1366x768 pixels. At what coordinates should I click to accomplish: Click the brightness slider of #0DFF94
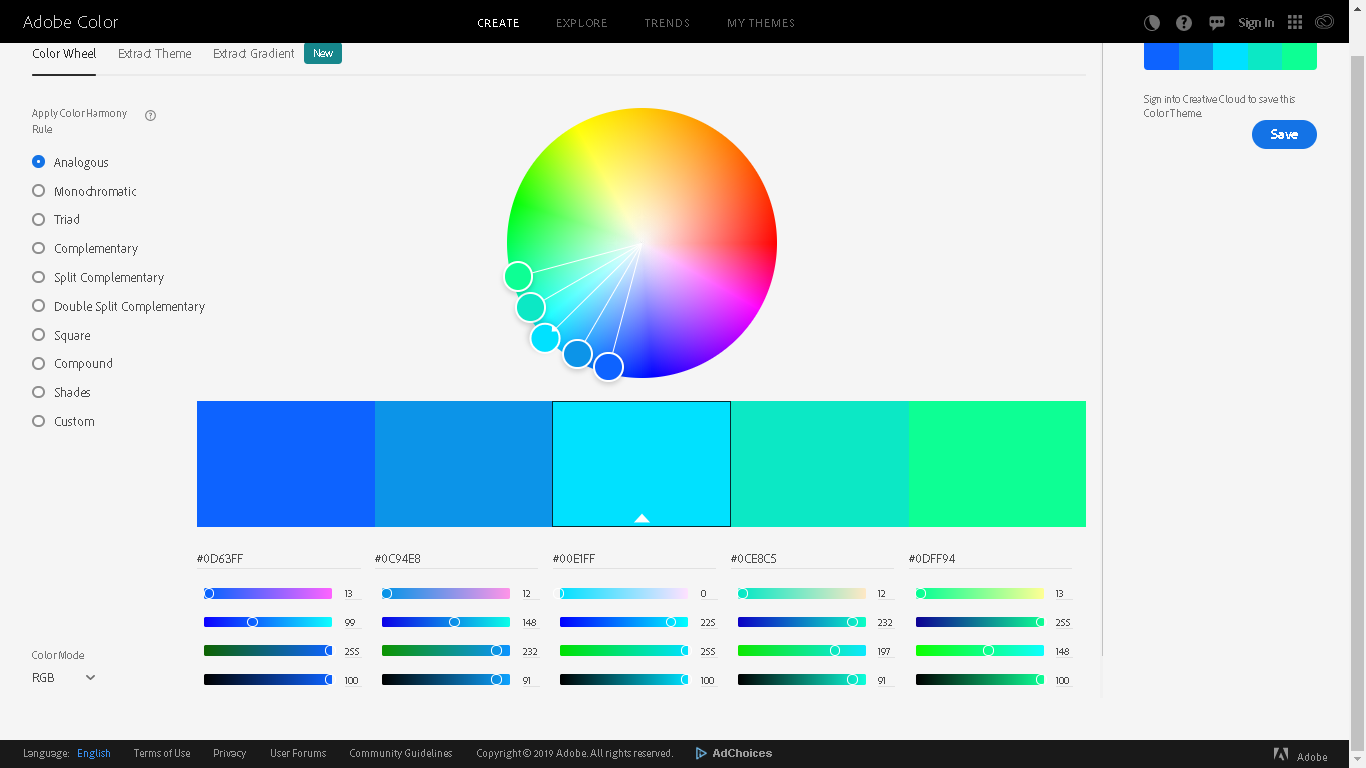click(x=980, y=680)
